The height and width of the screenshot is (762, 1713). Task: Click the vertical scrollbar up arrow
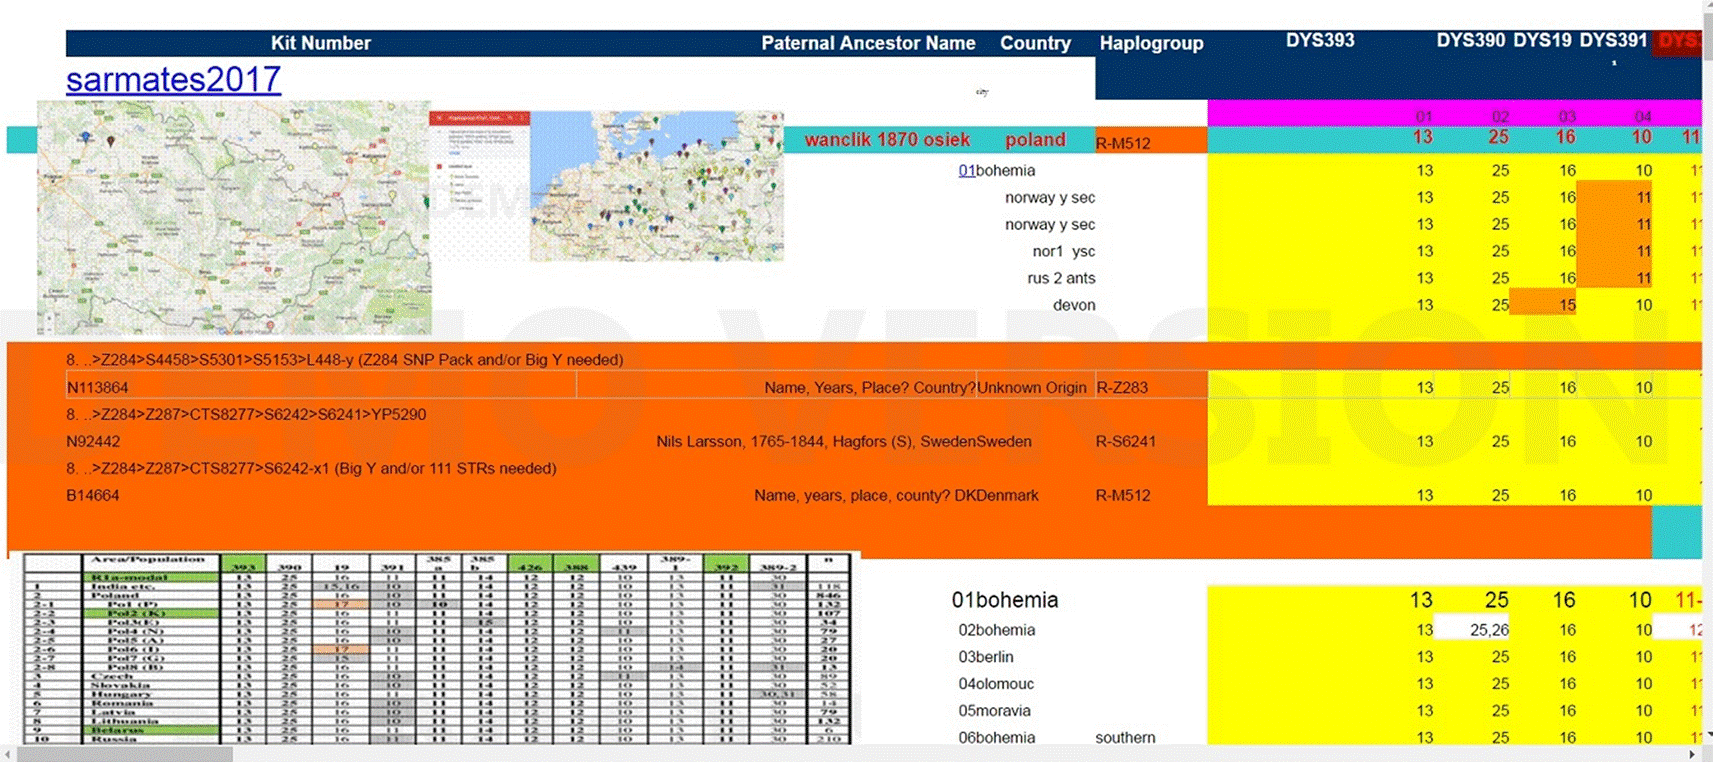coord(1706,8)
